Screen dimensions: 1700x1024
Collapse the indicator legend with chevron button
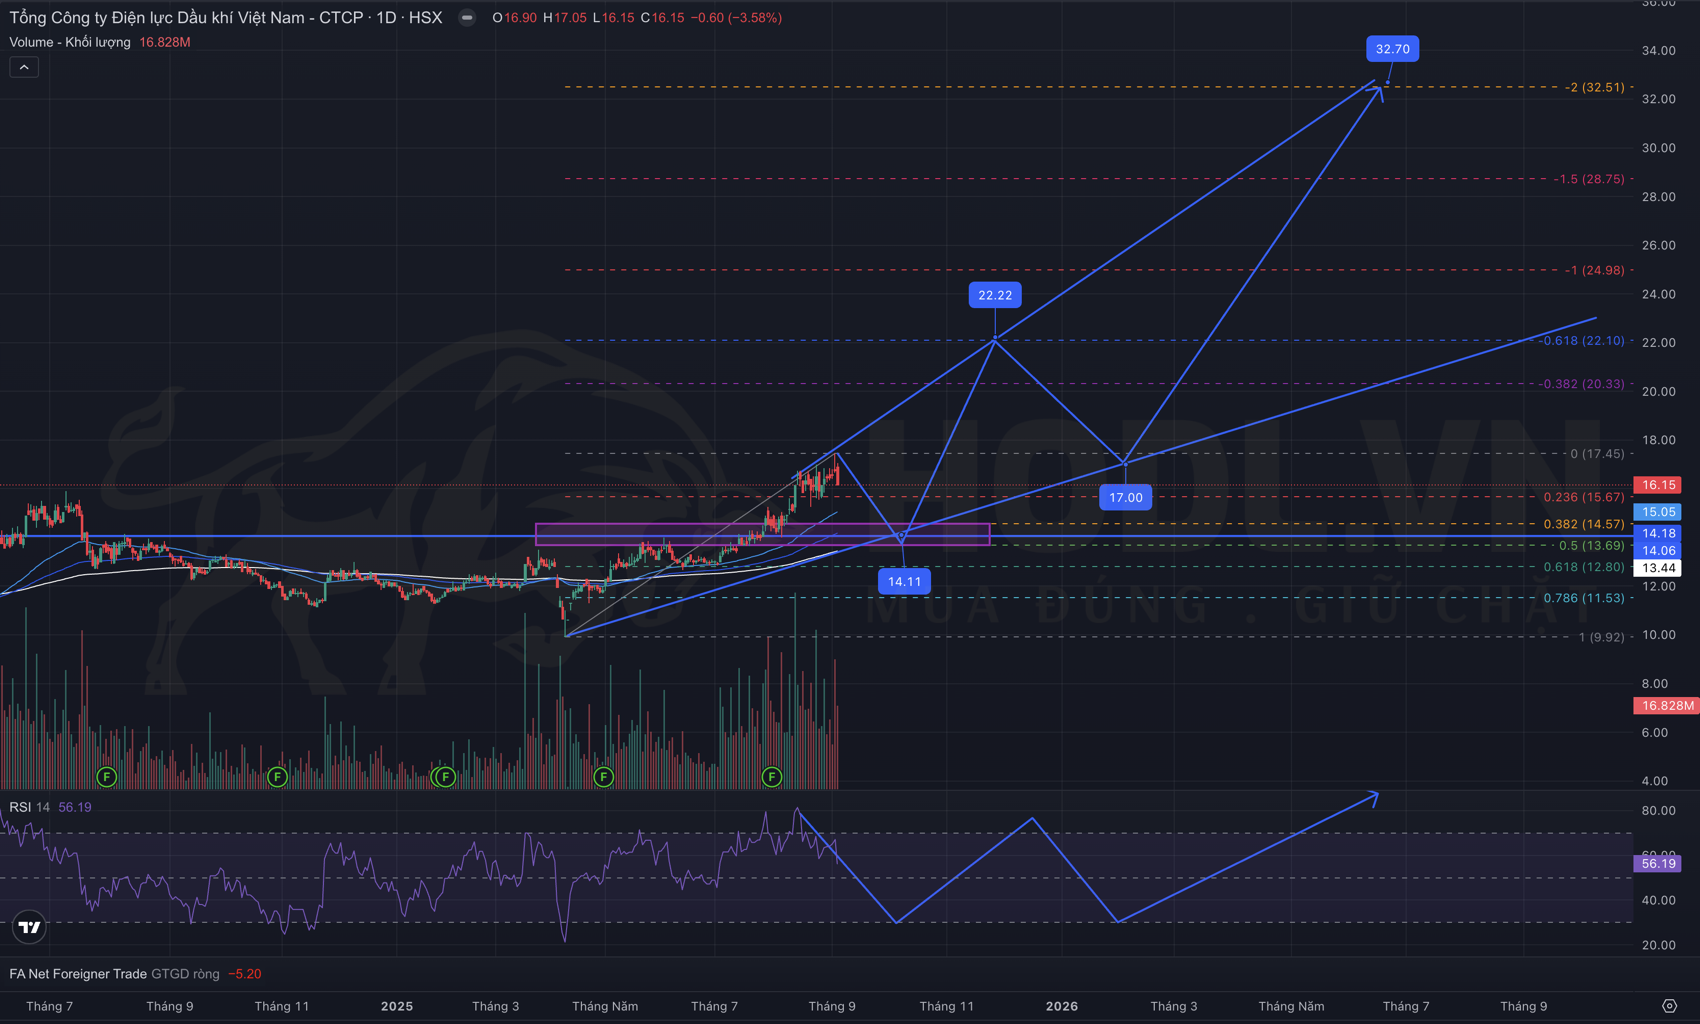click(x=24, y=67)
